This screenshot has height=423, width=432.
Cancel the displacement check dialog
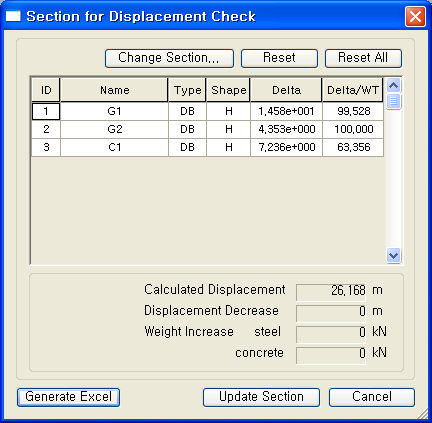pyautogui.click(x=372, y=397)
